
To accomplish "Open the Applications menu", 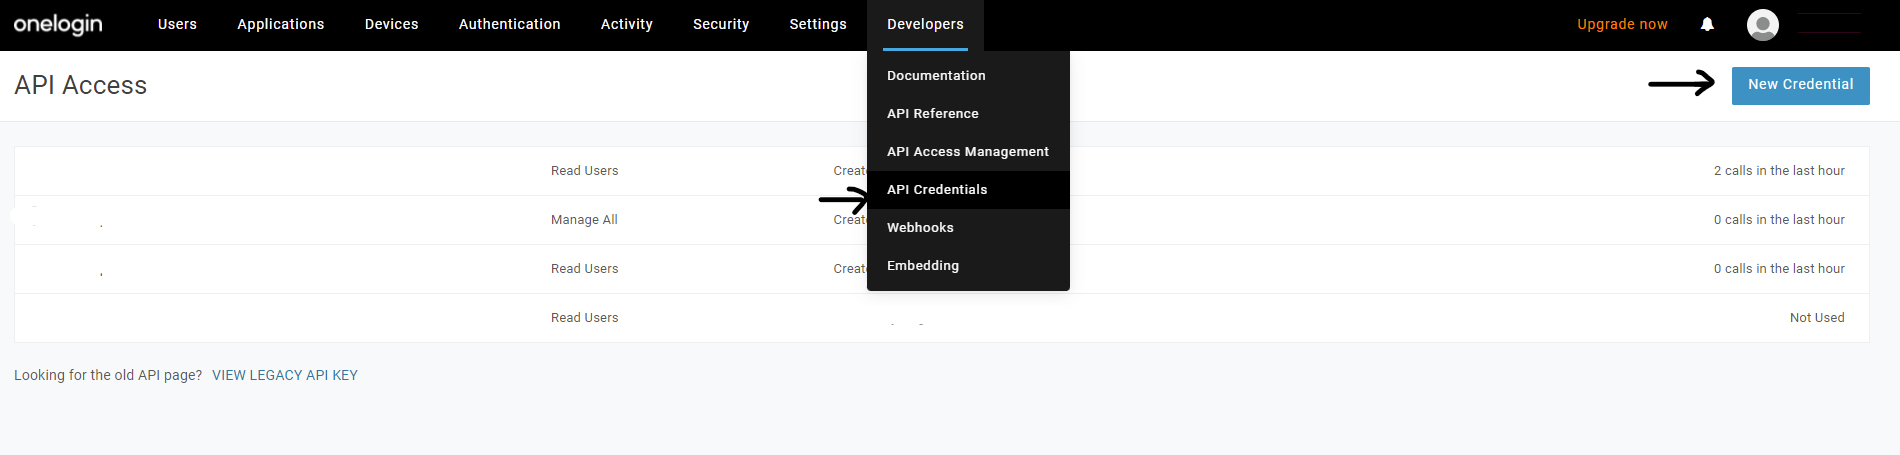I will [280, 24].
